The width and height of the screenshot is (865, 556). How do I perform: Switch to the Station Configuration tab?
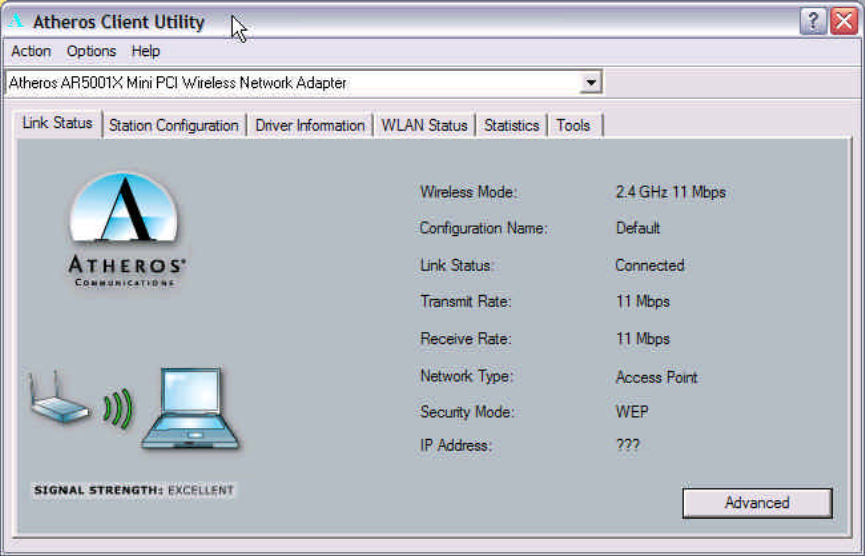pyautogui.click(x=174, y=126)
